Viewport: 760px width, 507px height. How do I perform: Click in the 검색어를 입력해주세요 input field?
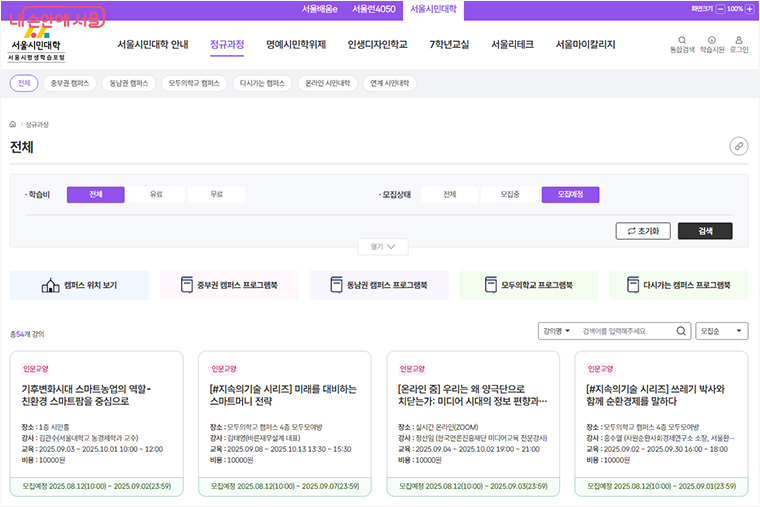[625, 331]
